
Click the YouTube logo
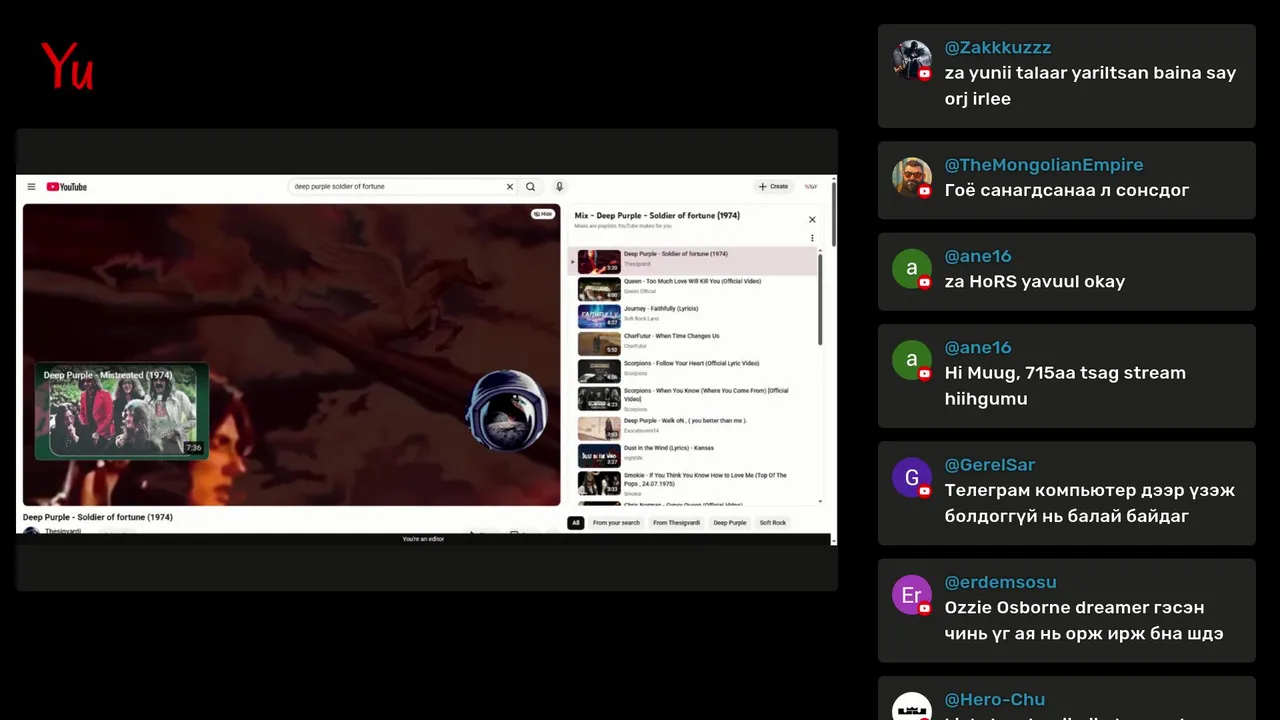pyautogui.click(x=67, y=187)
